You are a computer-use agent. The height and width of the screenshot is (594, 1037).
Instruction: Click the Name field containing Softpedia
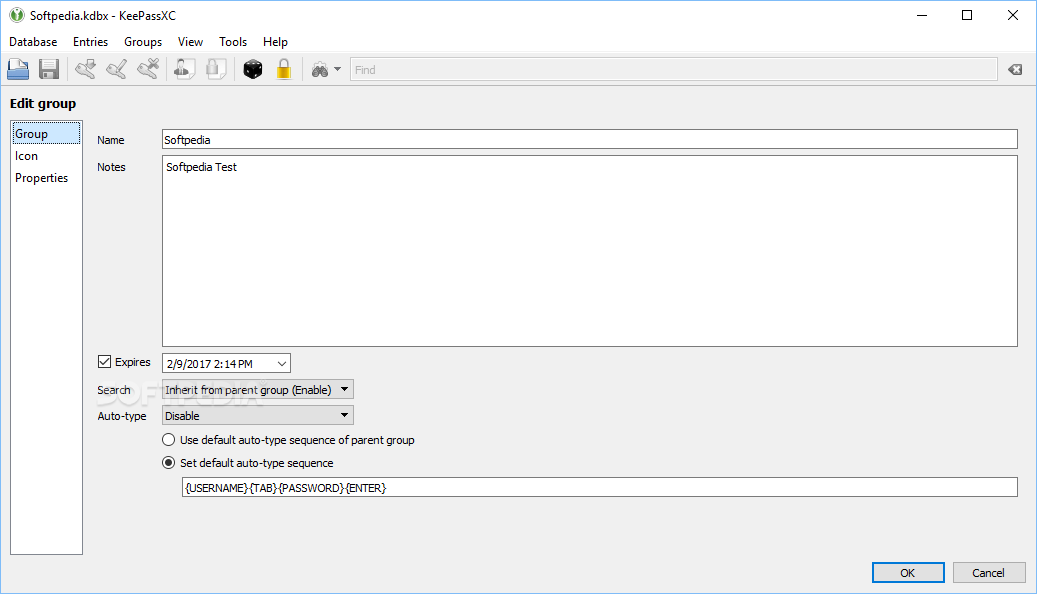click(590, 140)
